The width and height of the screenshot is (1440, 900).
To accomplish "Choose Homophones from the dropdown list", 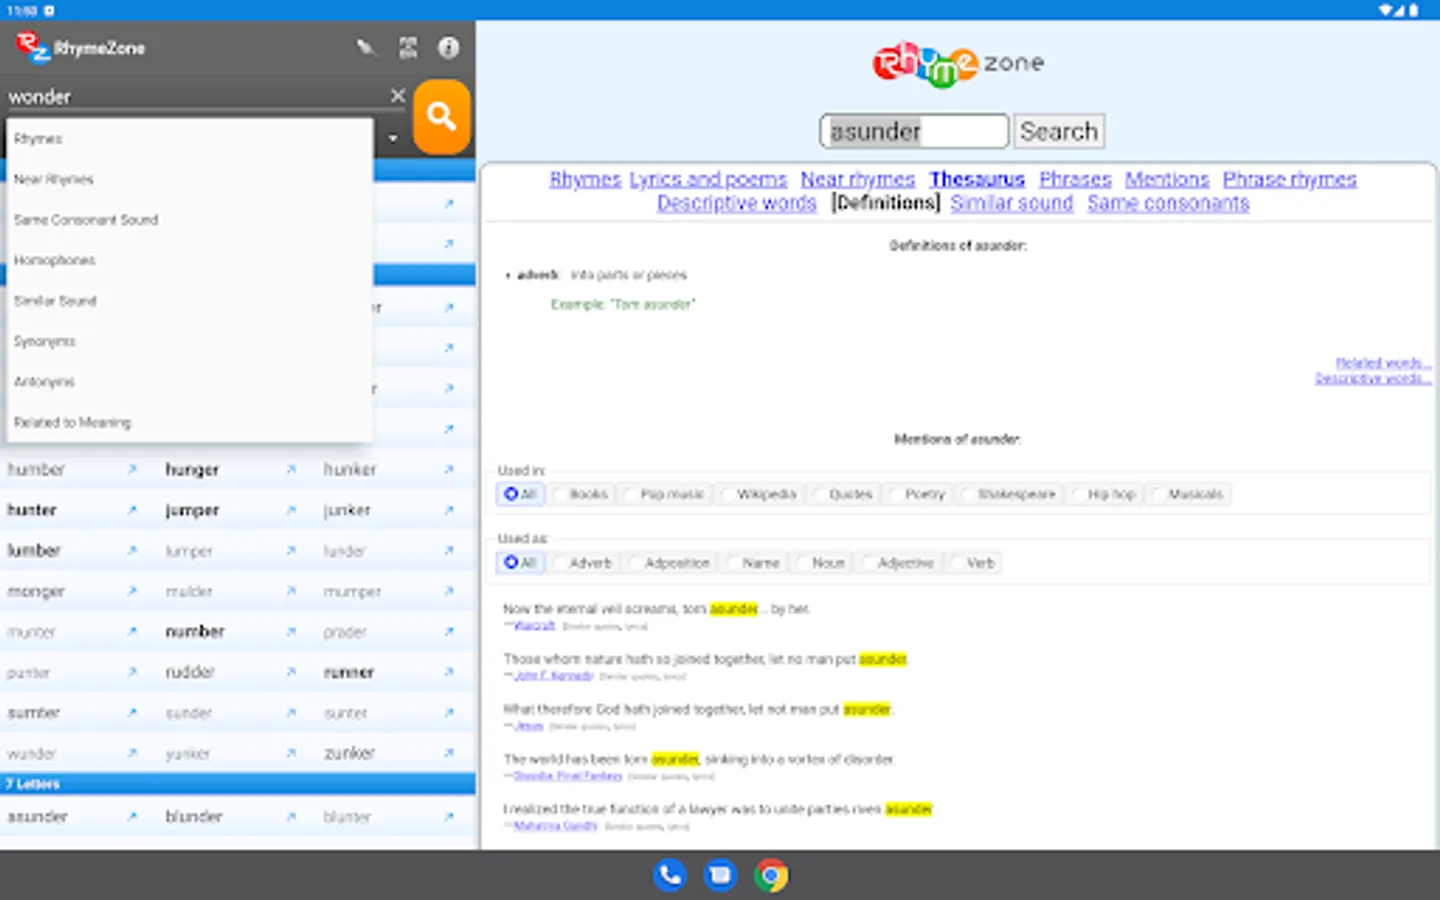I will coord(189,260).
